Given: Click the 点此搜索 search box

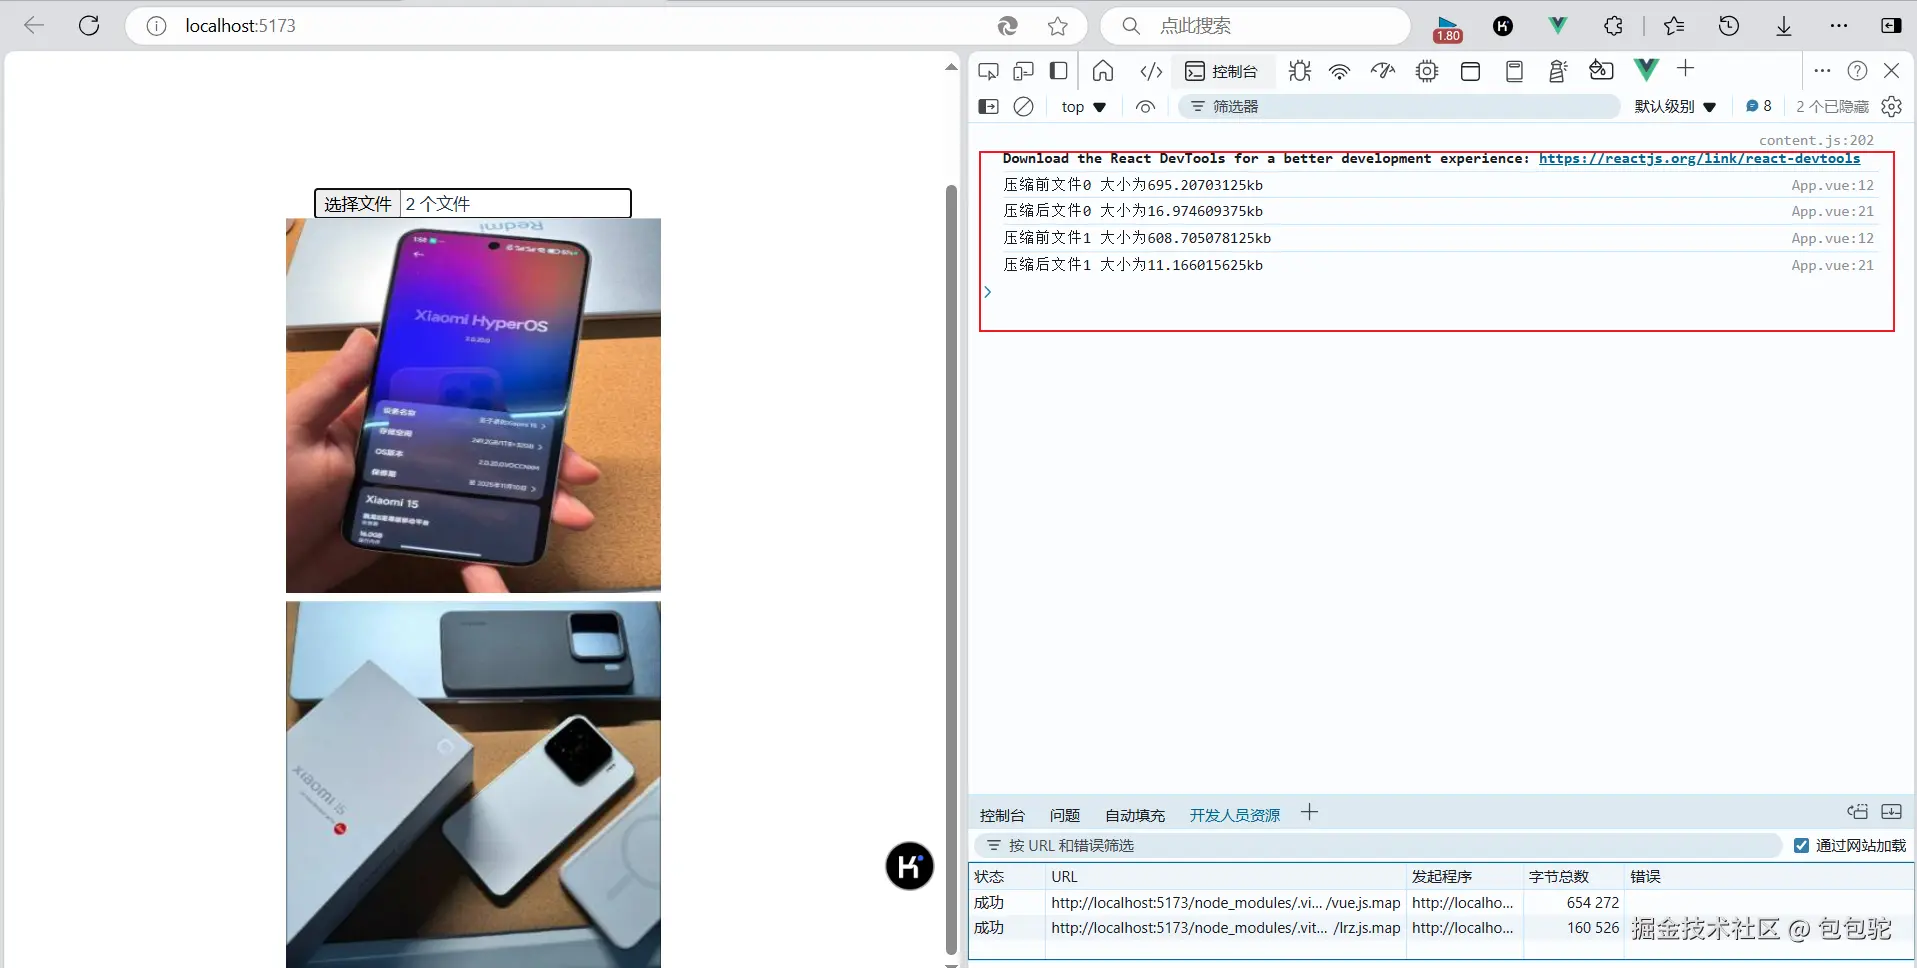Looking at the screenshot, I should point(1255,26).
